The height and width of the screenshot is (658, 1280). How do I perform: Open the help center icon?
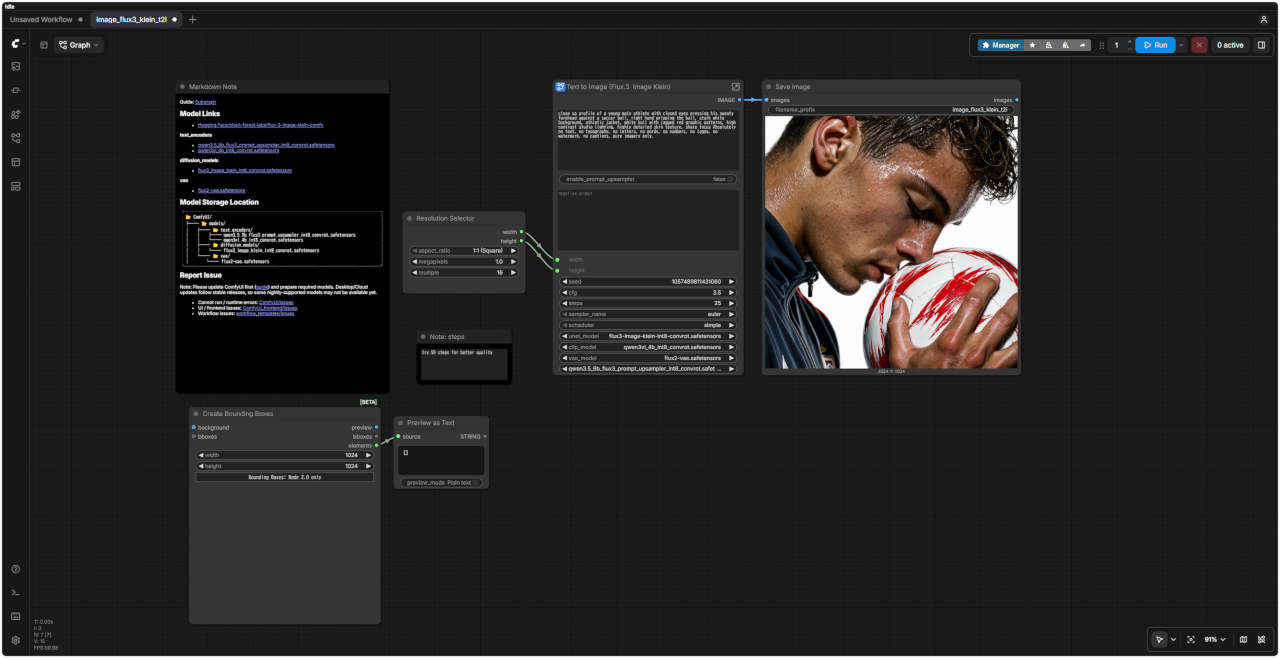(16, 569)
